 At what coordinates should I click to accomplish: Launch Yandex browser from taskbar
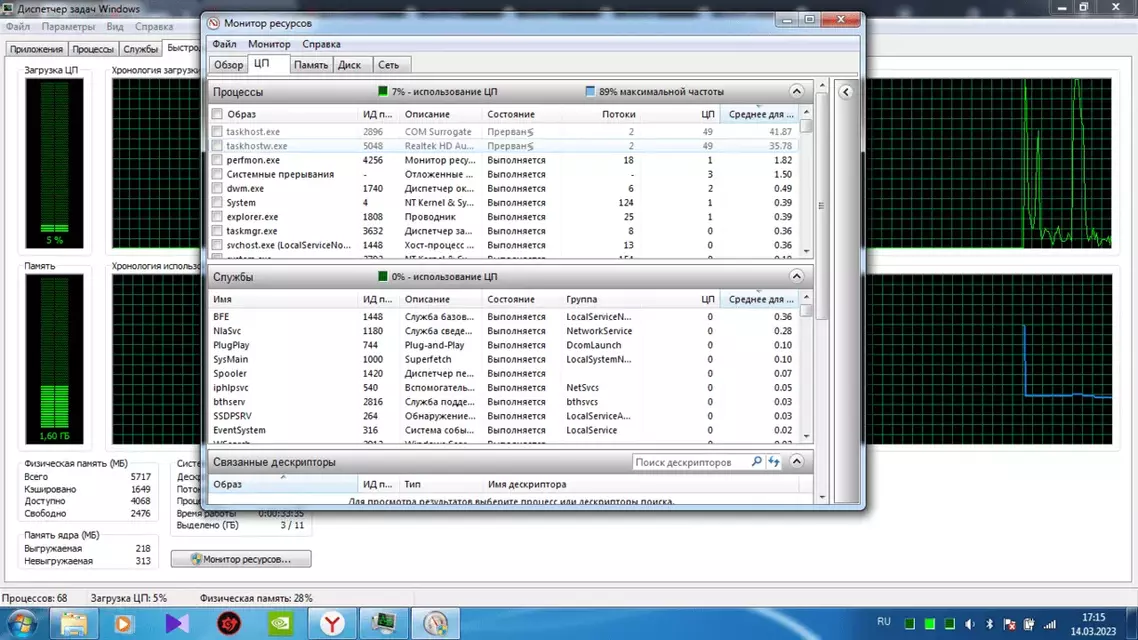[332, 623]
